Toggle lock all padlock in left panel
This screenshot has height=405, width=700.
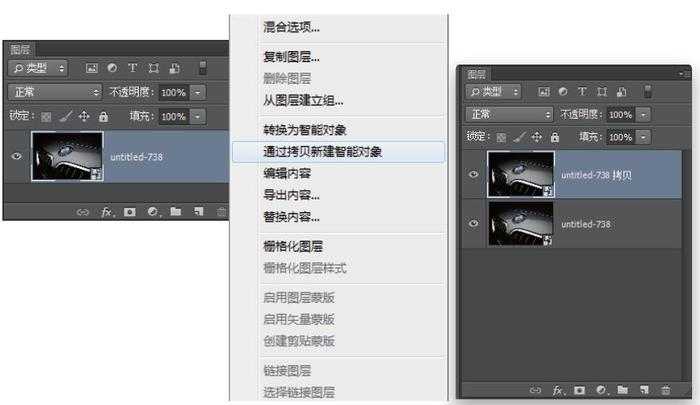(103, 117)
